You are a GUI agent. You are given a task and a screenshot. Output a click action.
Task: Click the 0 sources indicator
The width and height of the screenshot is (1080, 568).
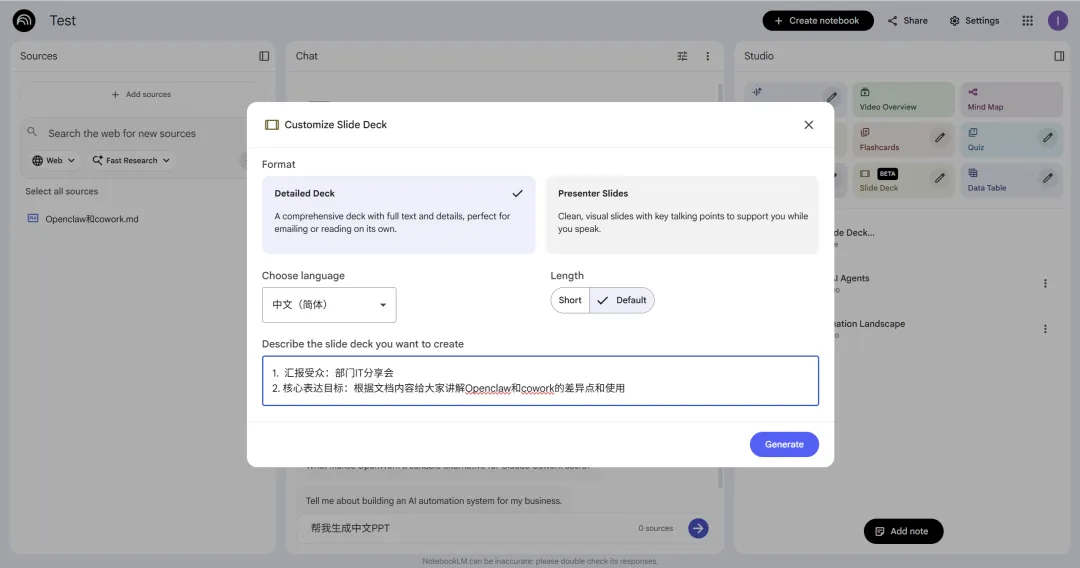655,528
